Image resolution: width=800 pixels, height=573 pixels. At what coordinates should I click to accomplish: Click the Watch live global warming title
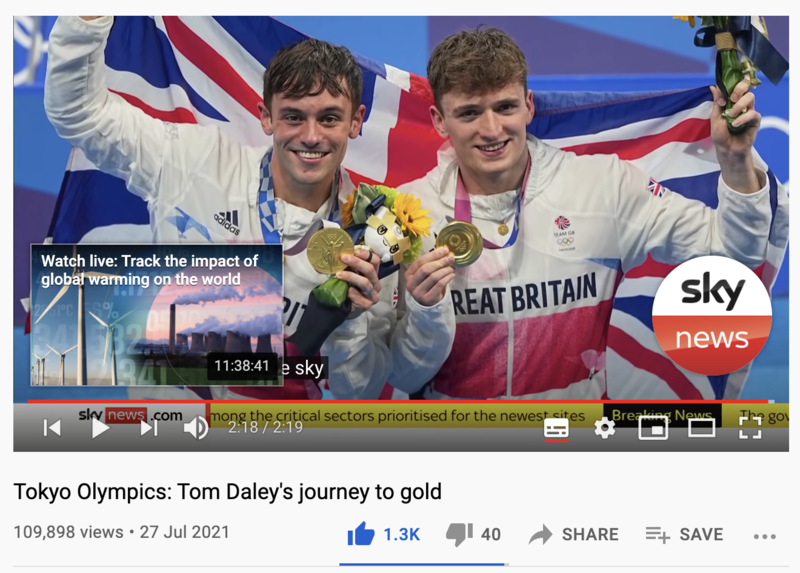click(149, 270)
